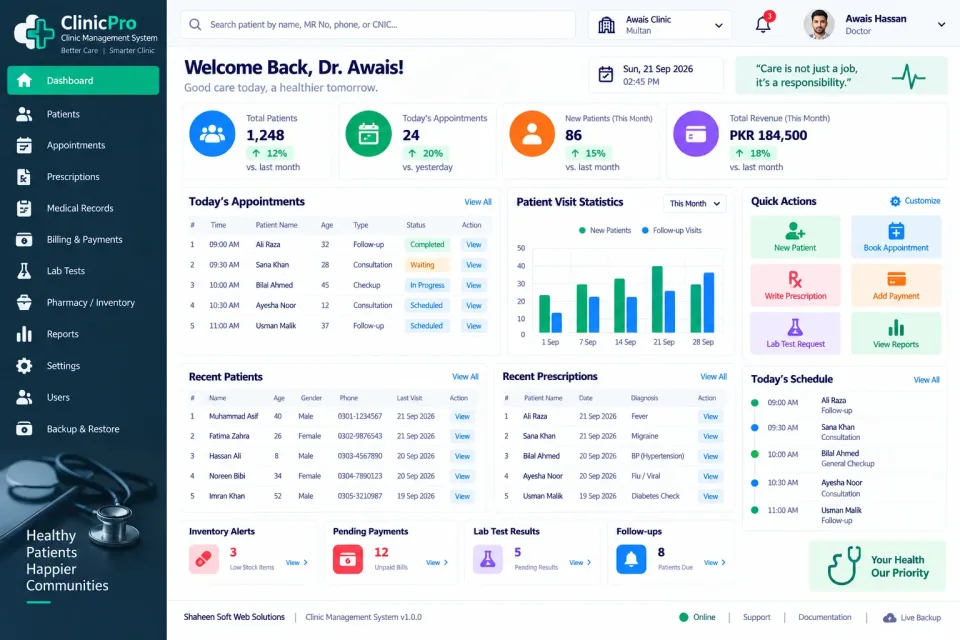
Task: Click the Follow-ups bell icon
Action: tap(631, 559)
